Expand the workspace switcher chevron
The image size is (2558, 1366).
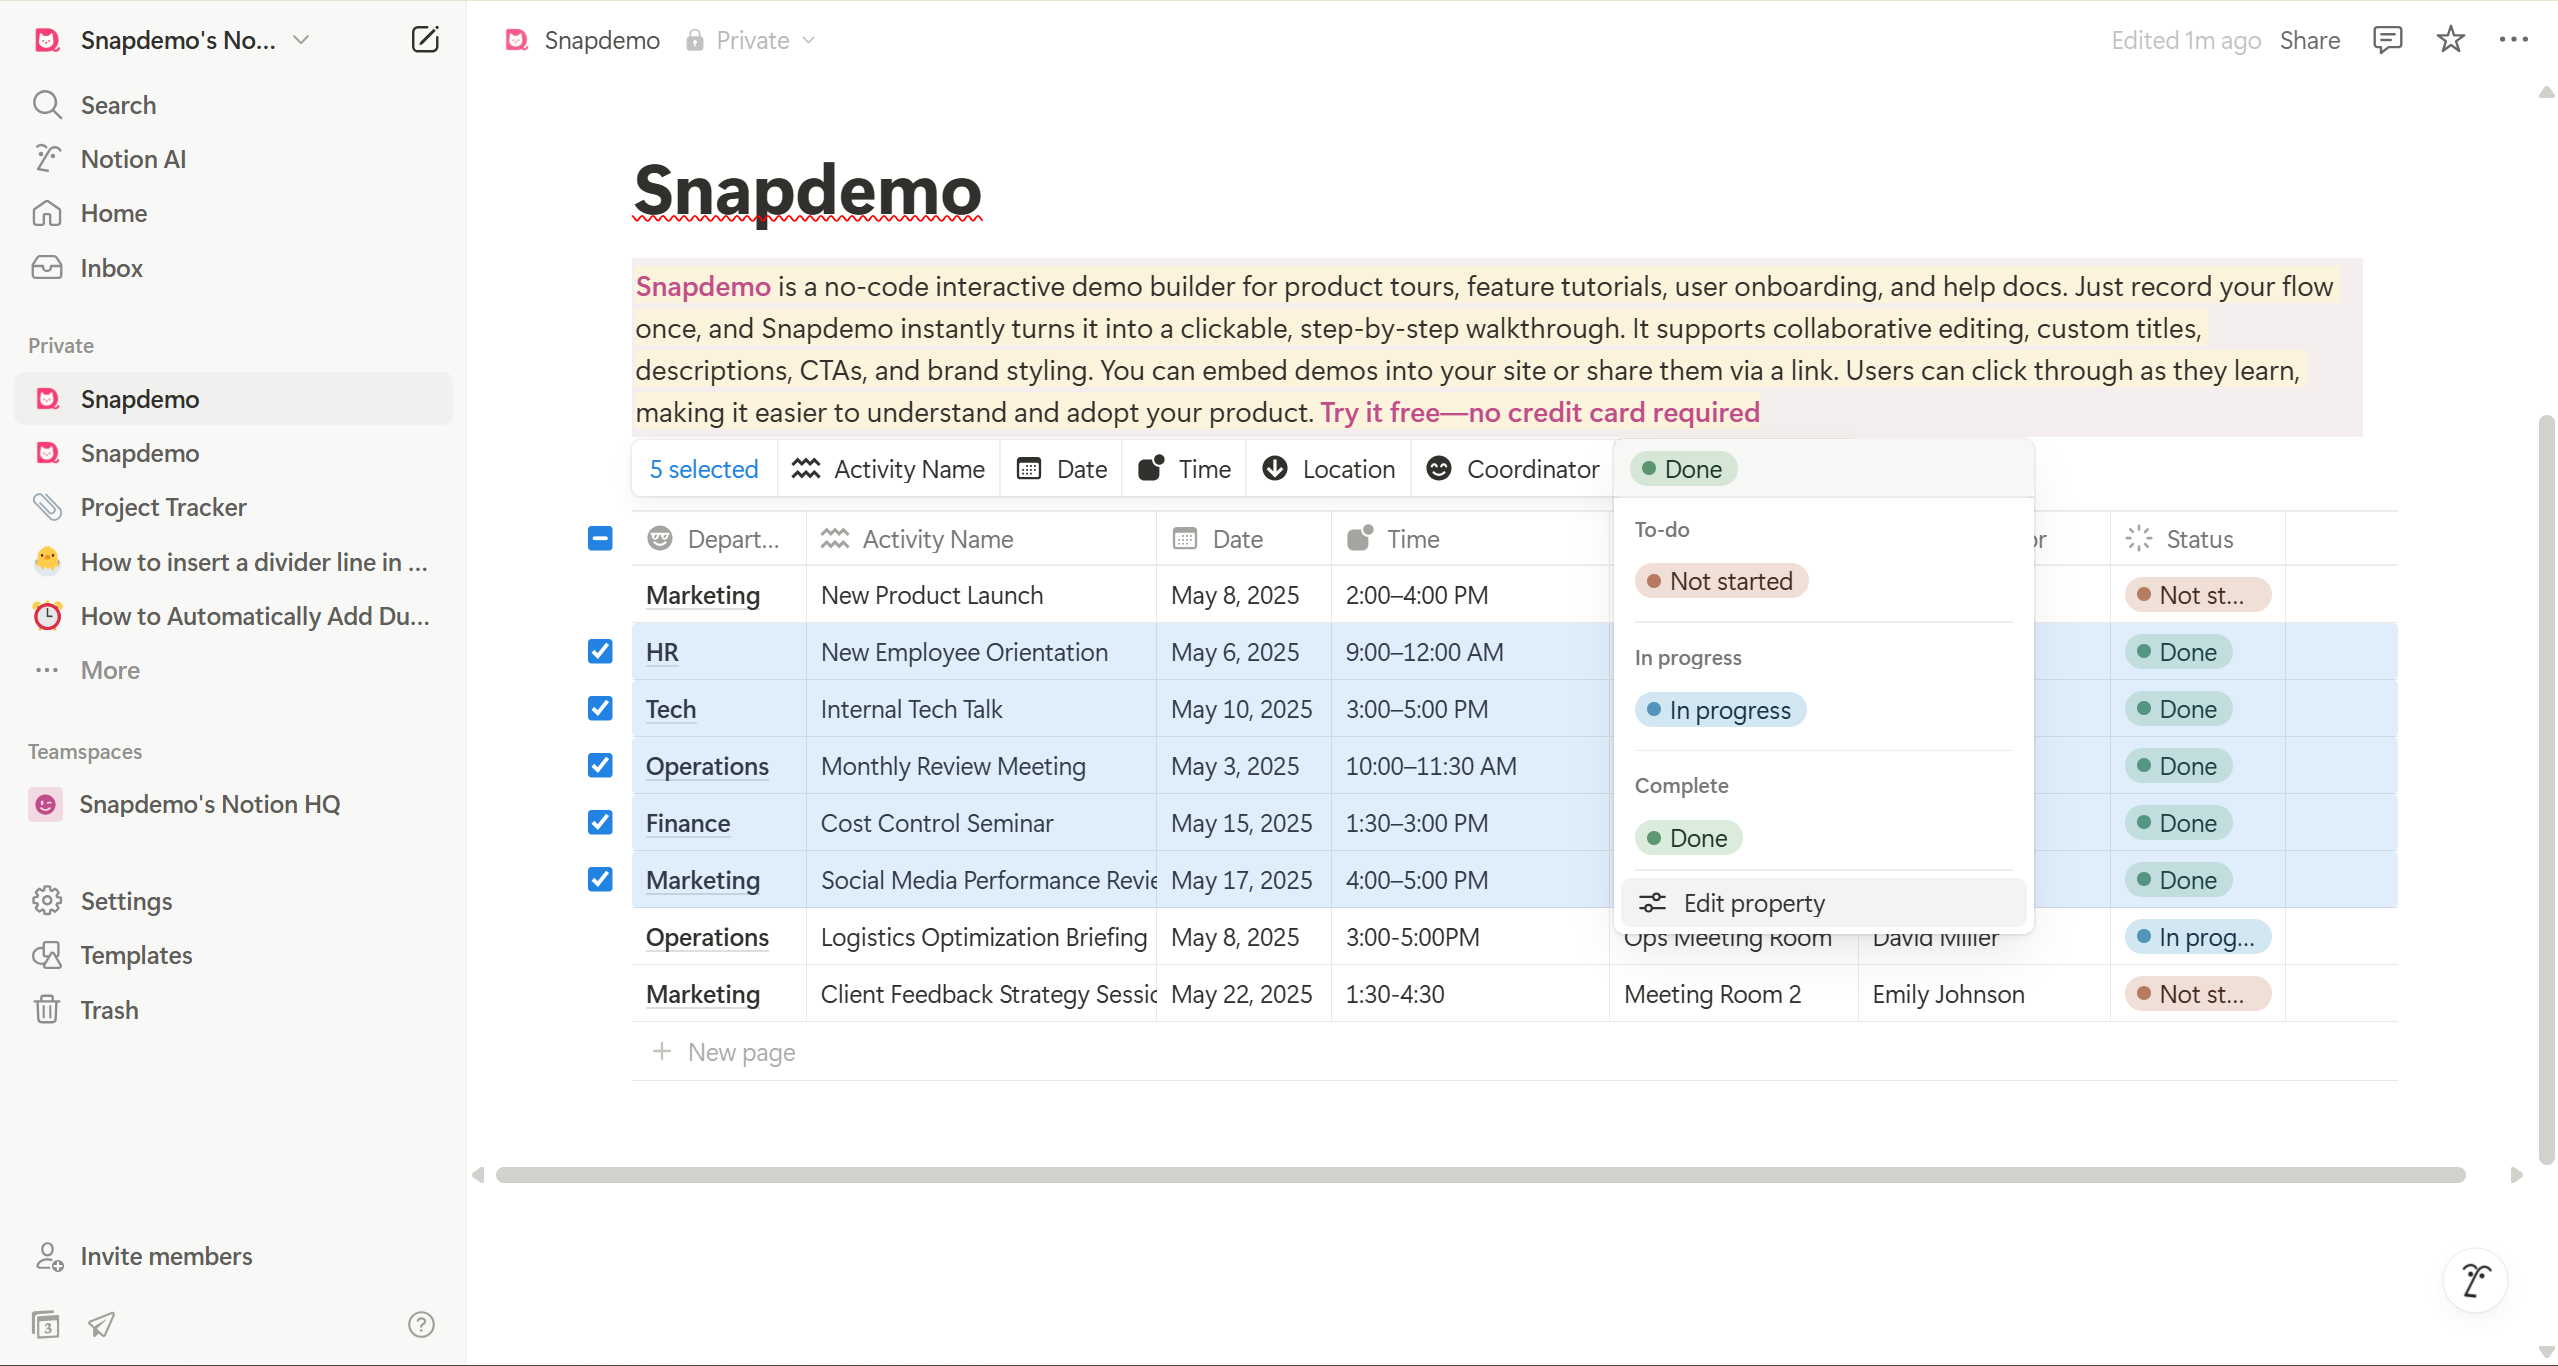tap(301, 40)
